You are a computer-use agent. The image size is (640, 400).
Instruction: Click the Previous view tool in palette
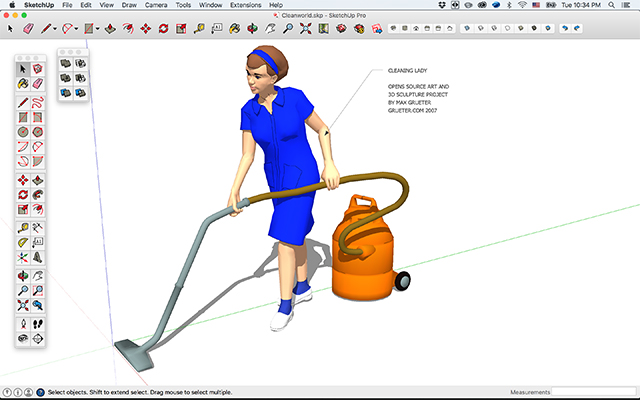[x=38, y=305]
